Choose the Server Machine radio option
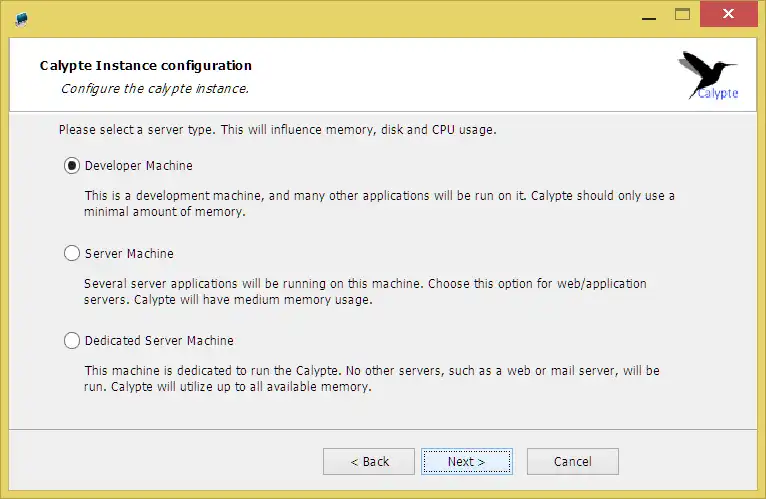The image size is (766, 499). 72,254
